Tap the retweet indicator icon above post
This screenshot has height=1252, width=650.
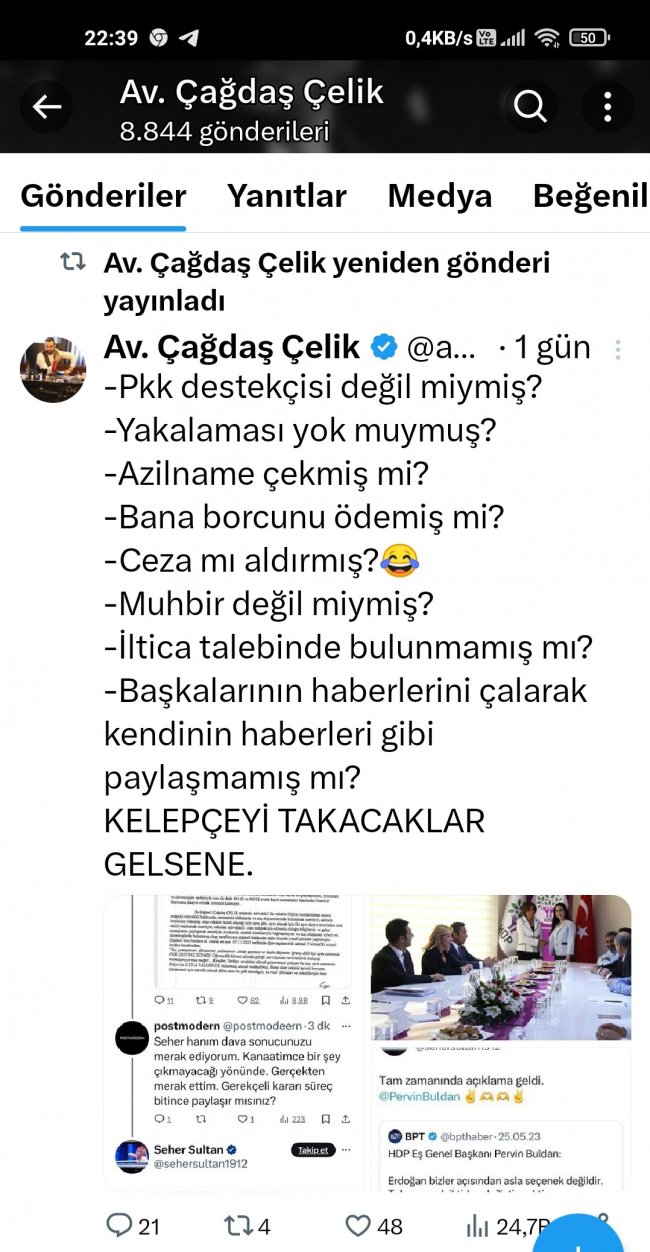[72, 262]
